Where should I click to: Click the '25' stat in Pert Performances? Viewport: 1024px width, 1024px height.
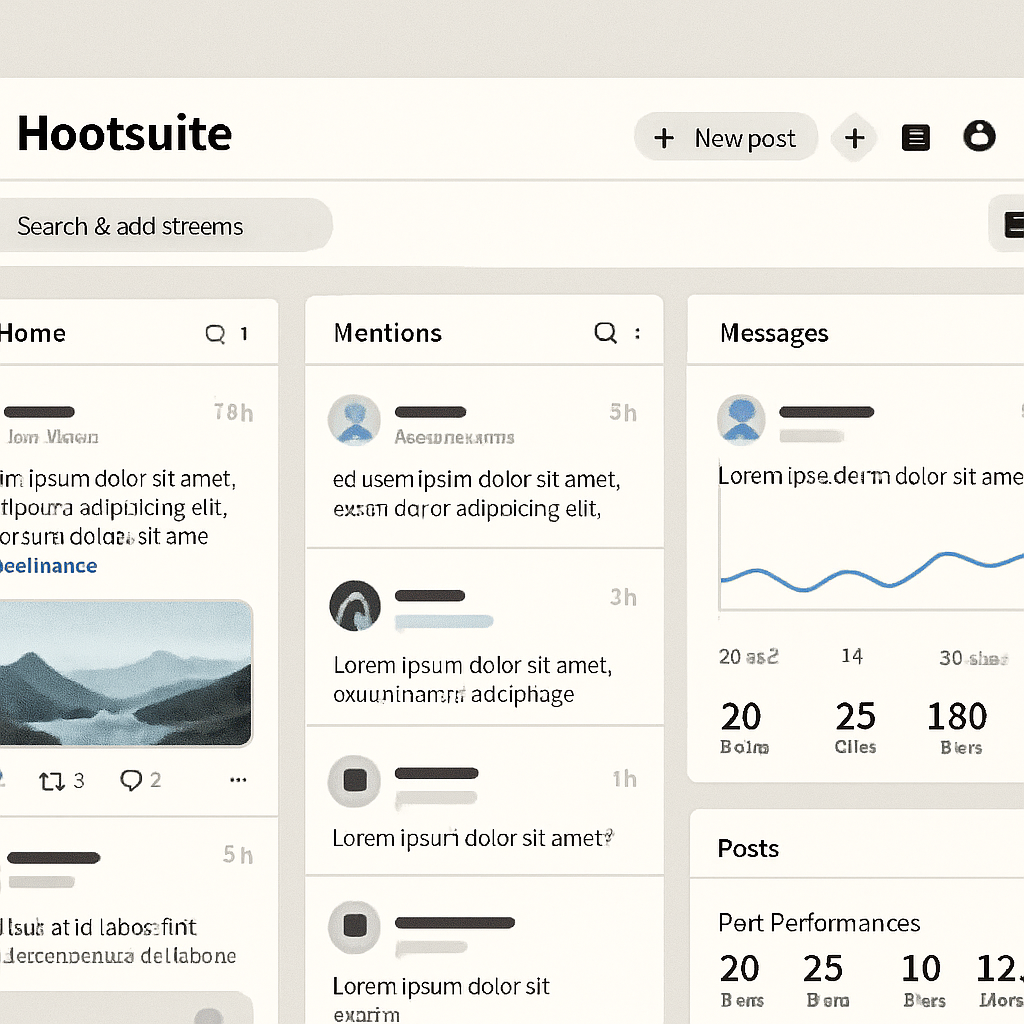tap(823, 968)
